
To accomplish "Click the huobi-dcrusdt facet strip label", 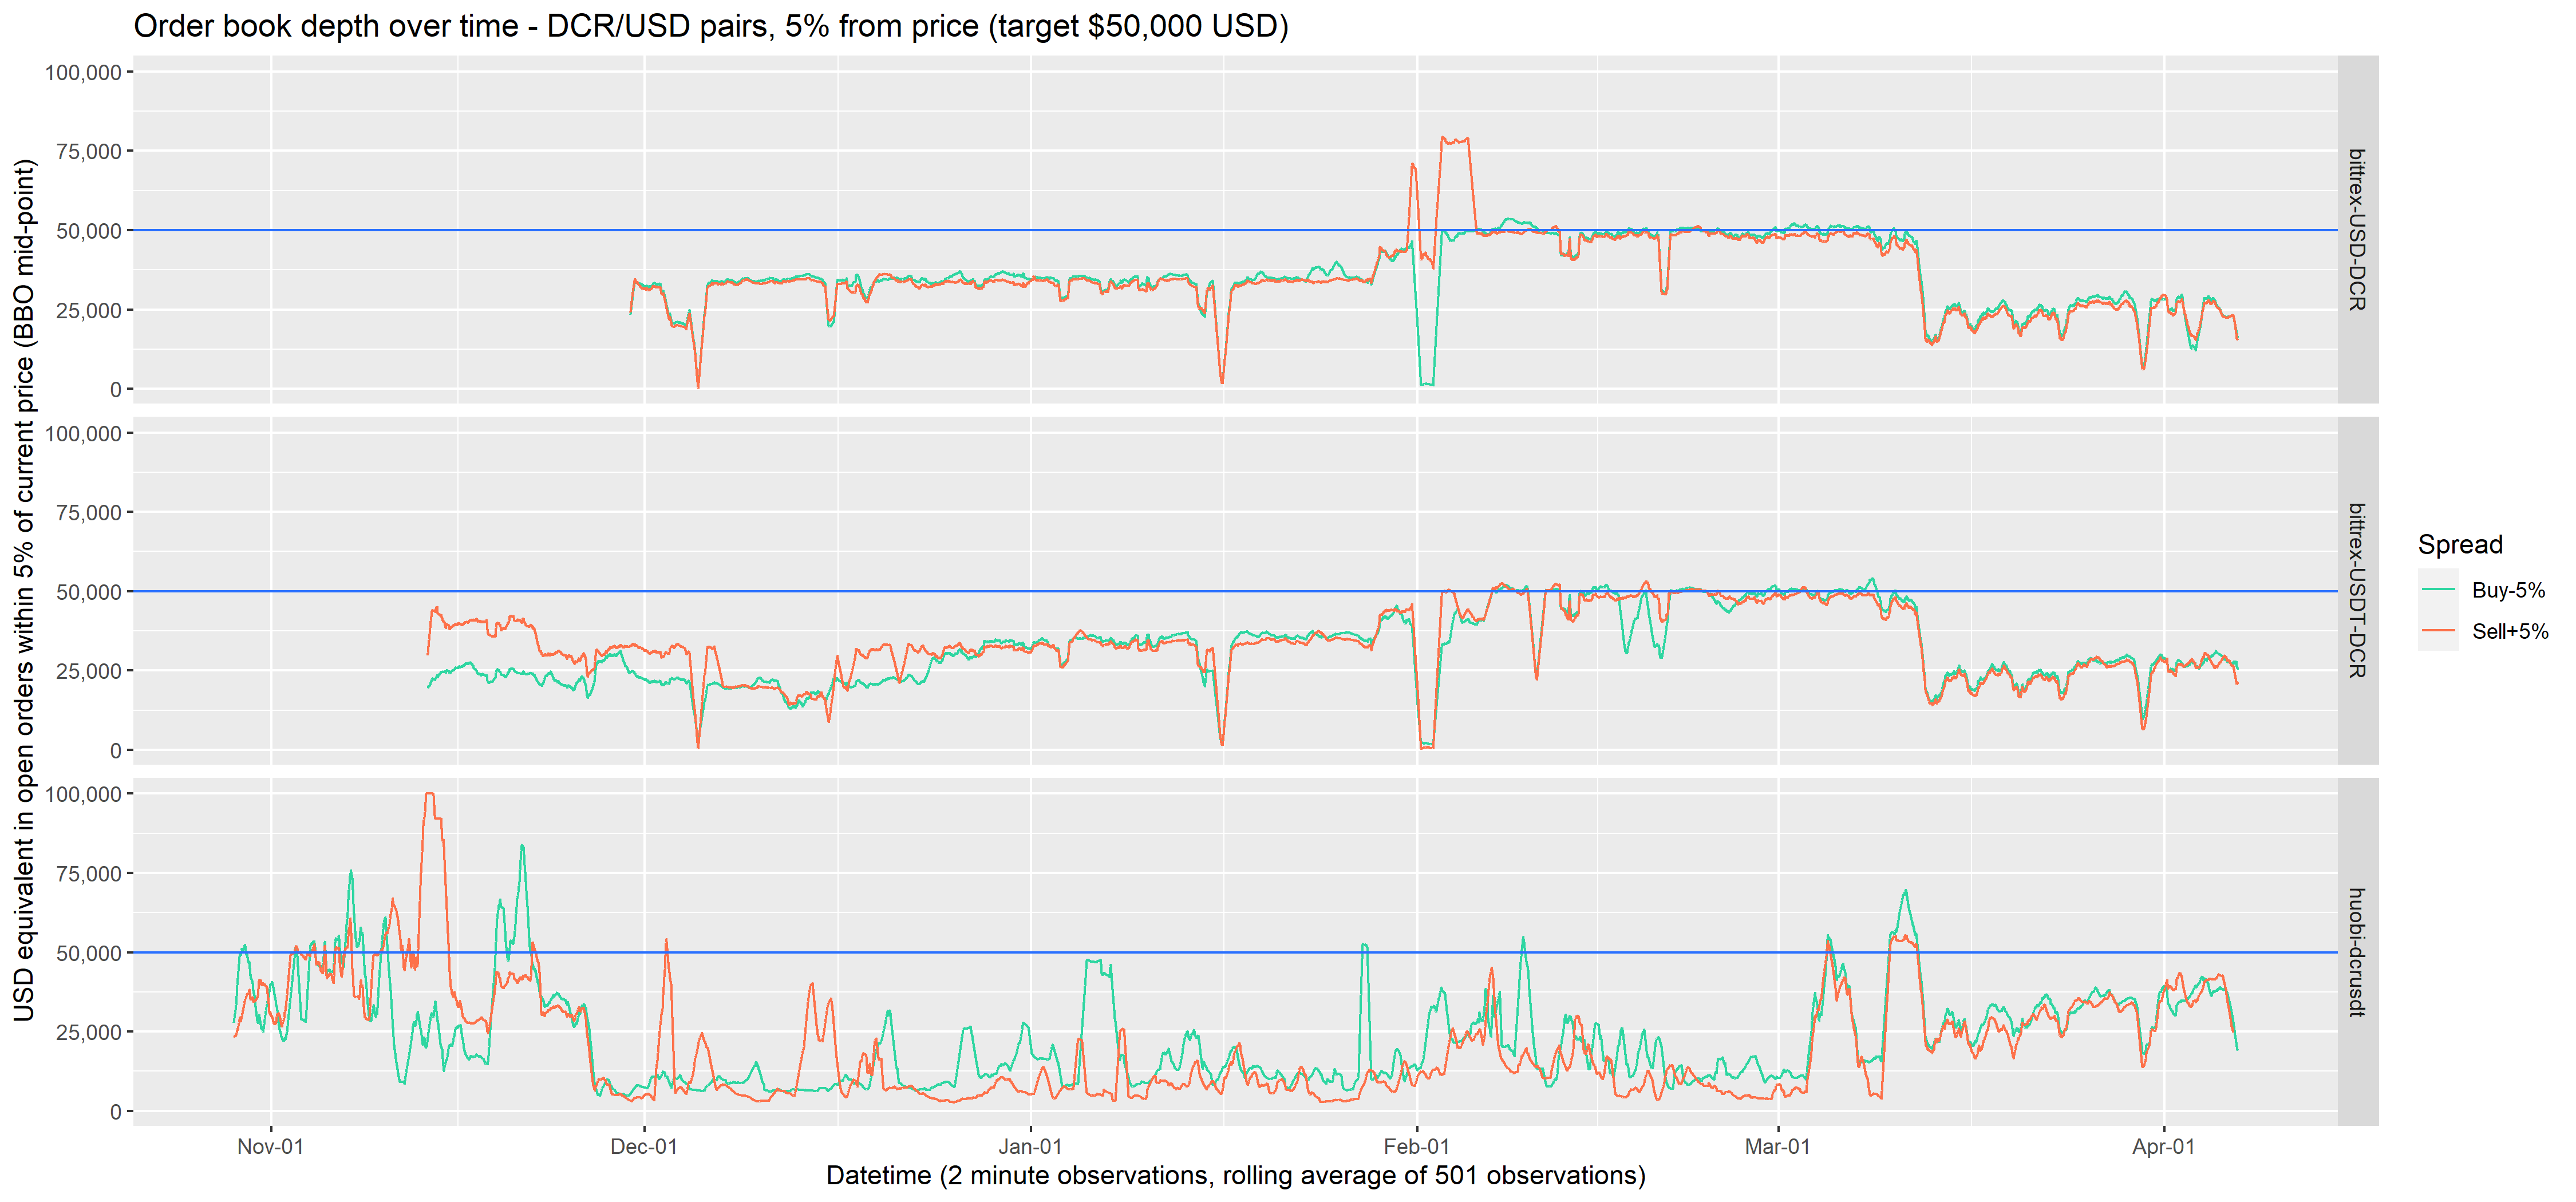I will pyautogui.click(x=2357, y=952).
